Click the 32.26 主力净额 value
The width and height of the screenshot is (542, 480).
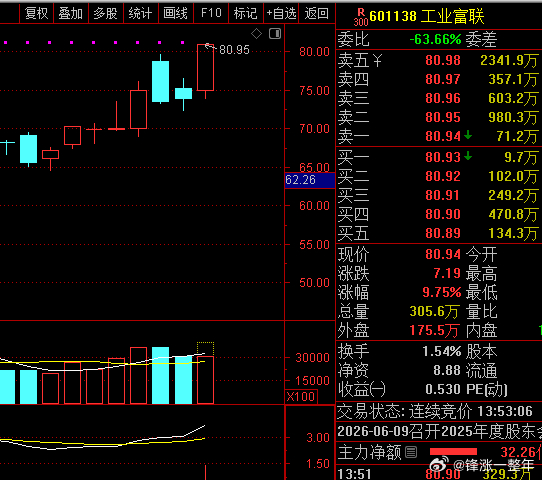(x=521, y=452)
